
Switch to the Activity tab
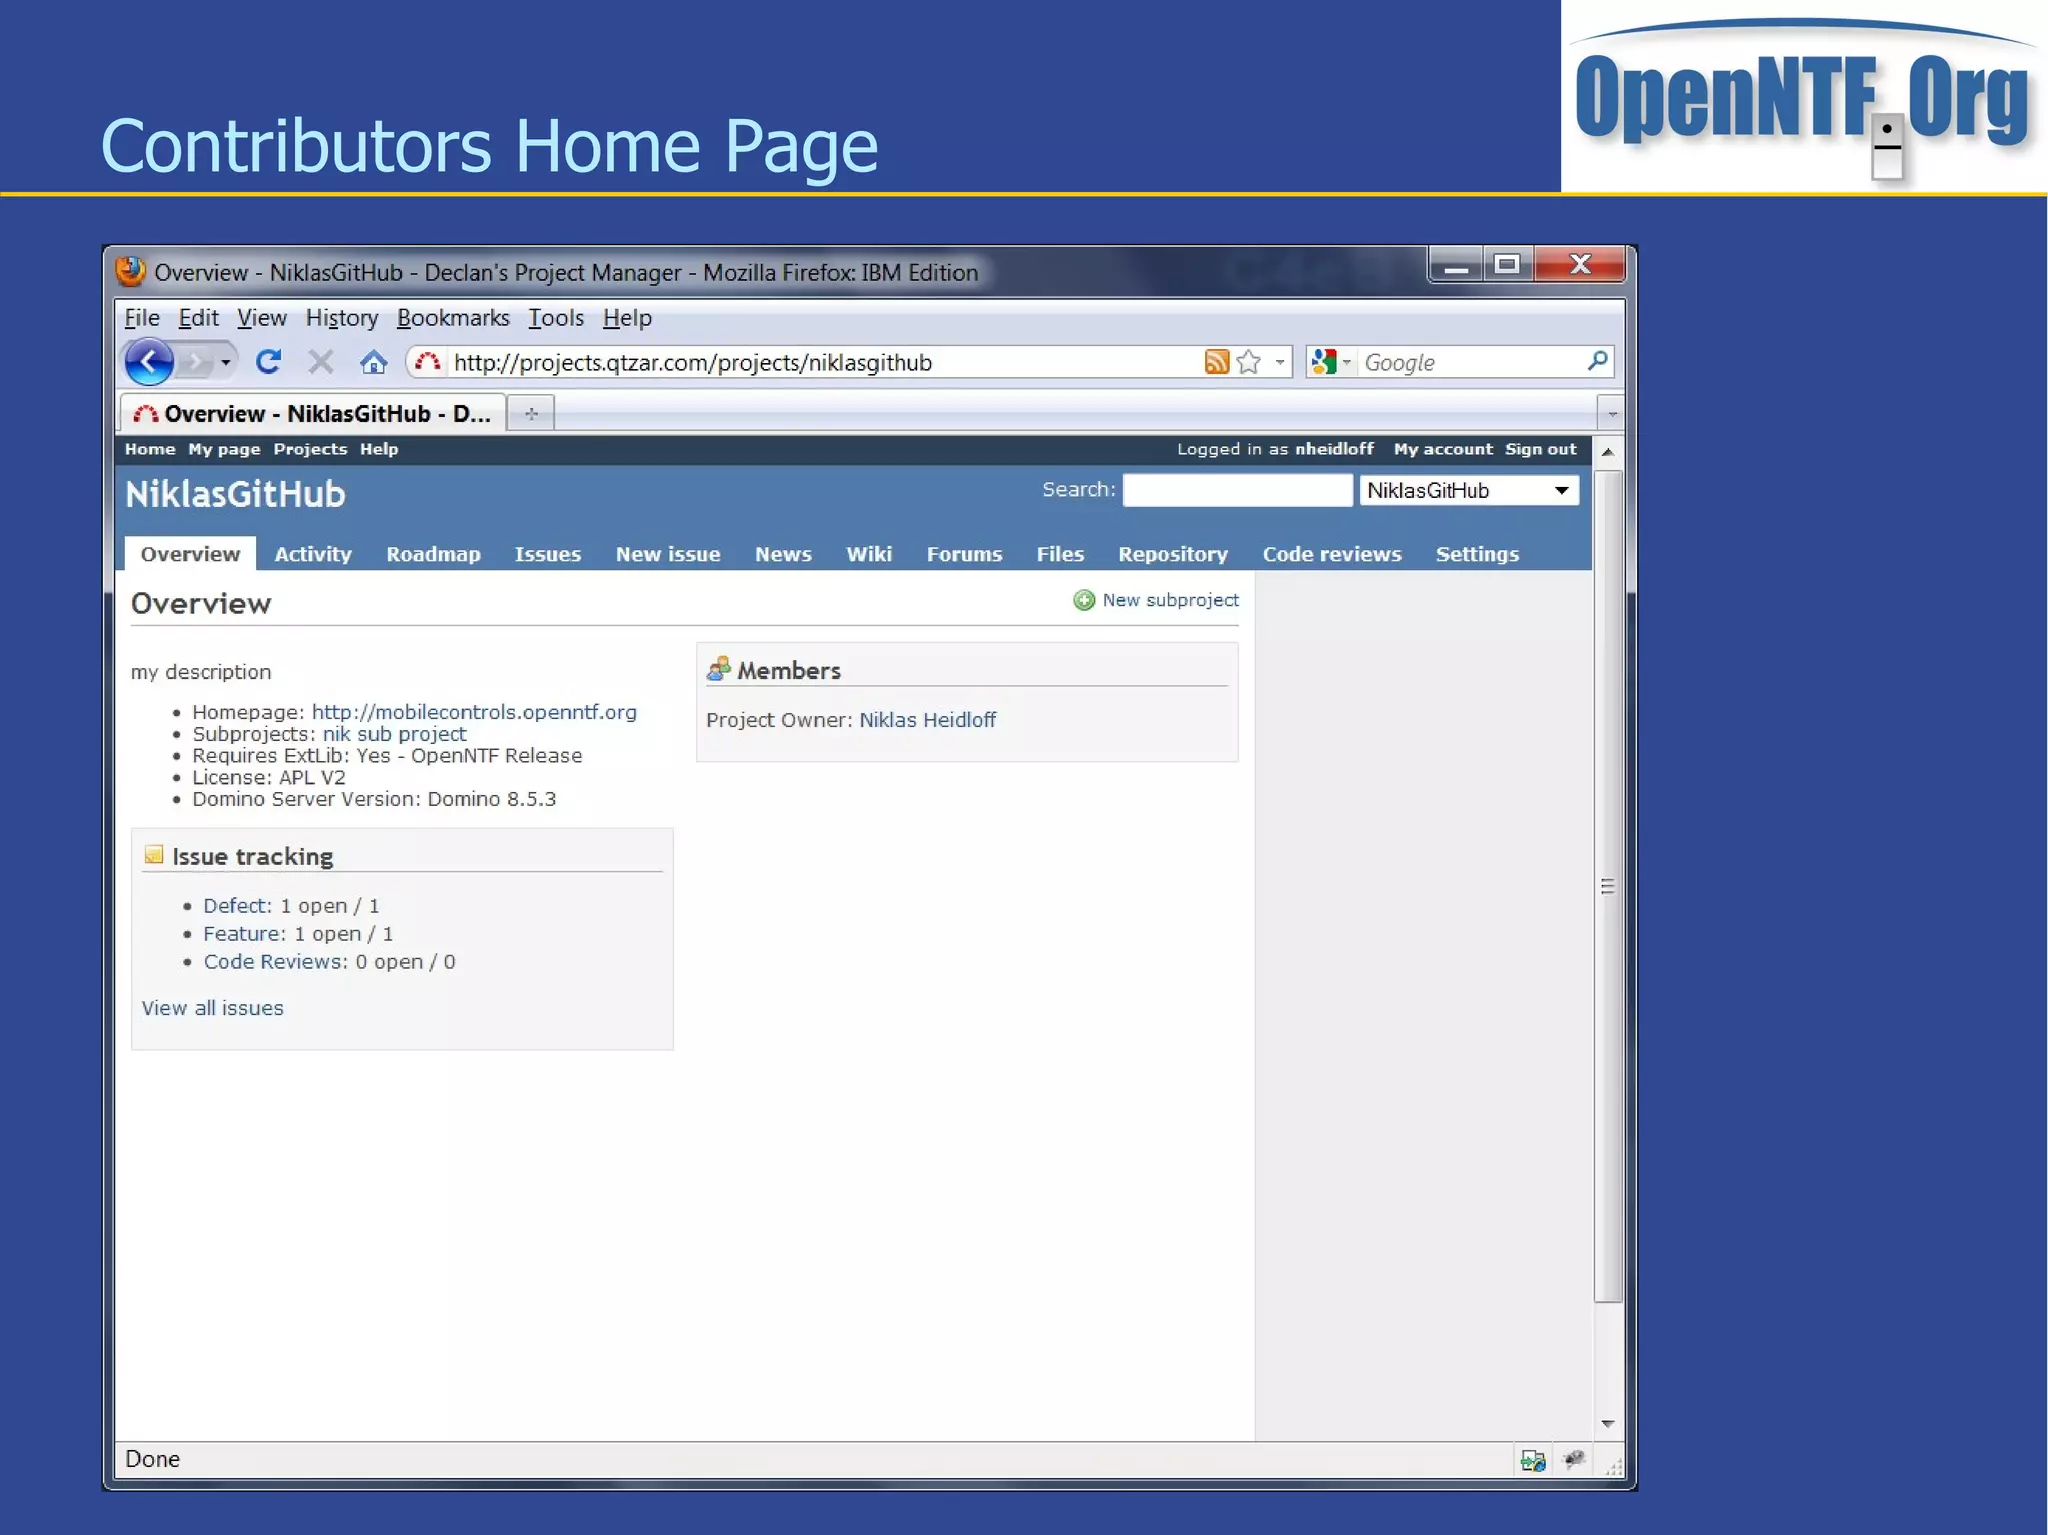pos(313,554)
